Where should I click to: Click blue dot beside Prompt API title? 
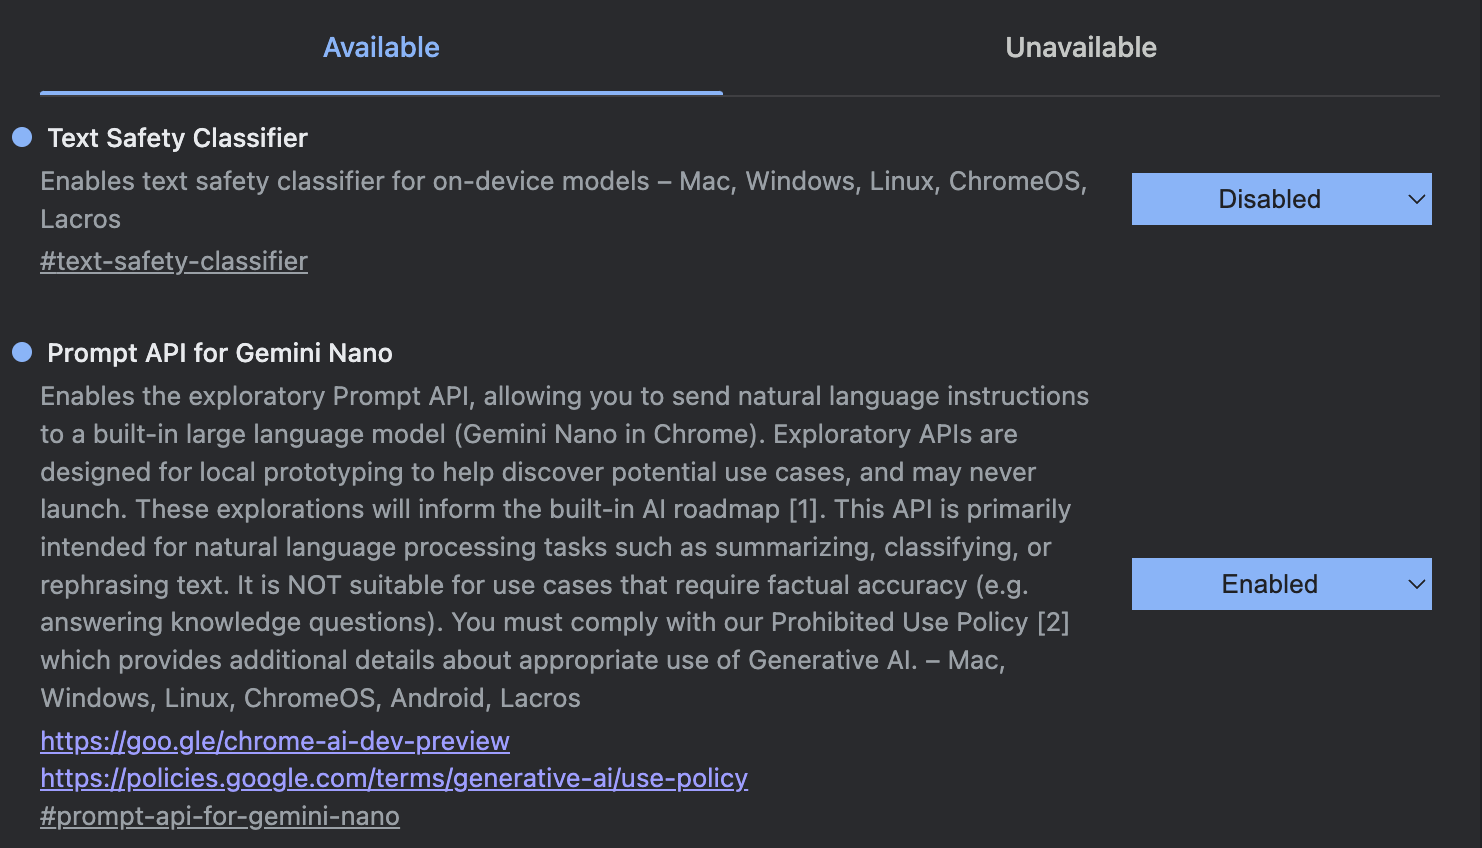22,352
